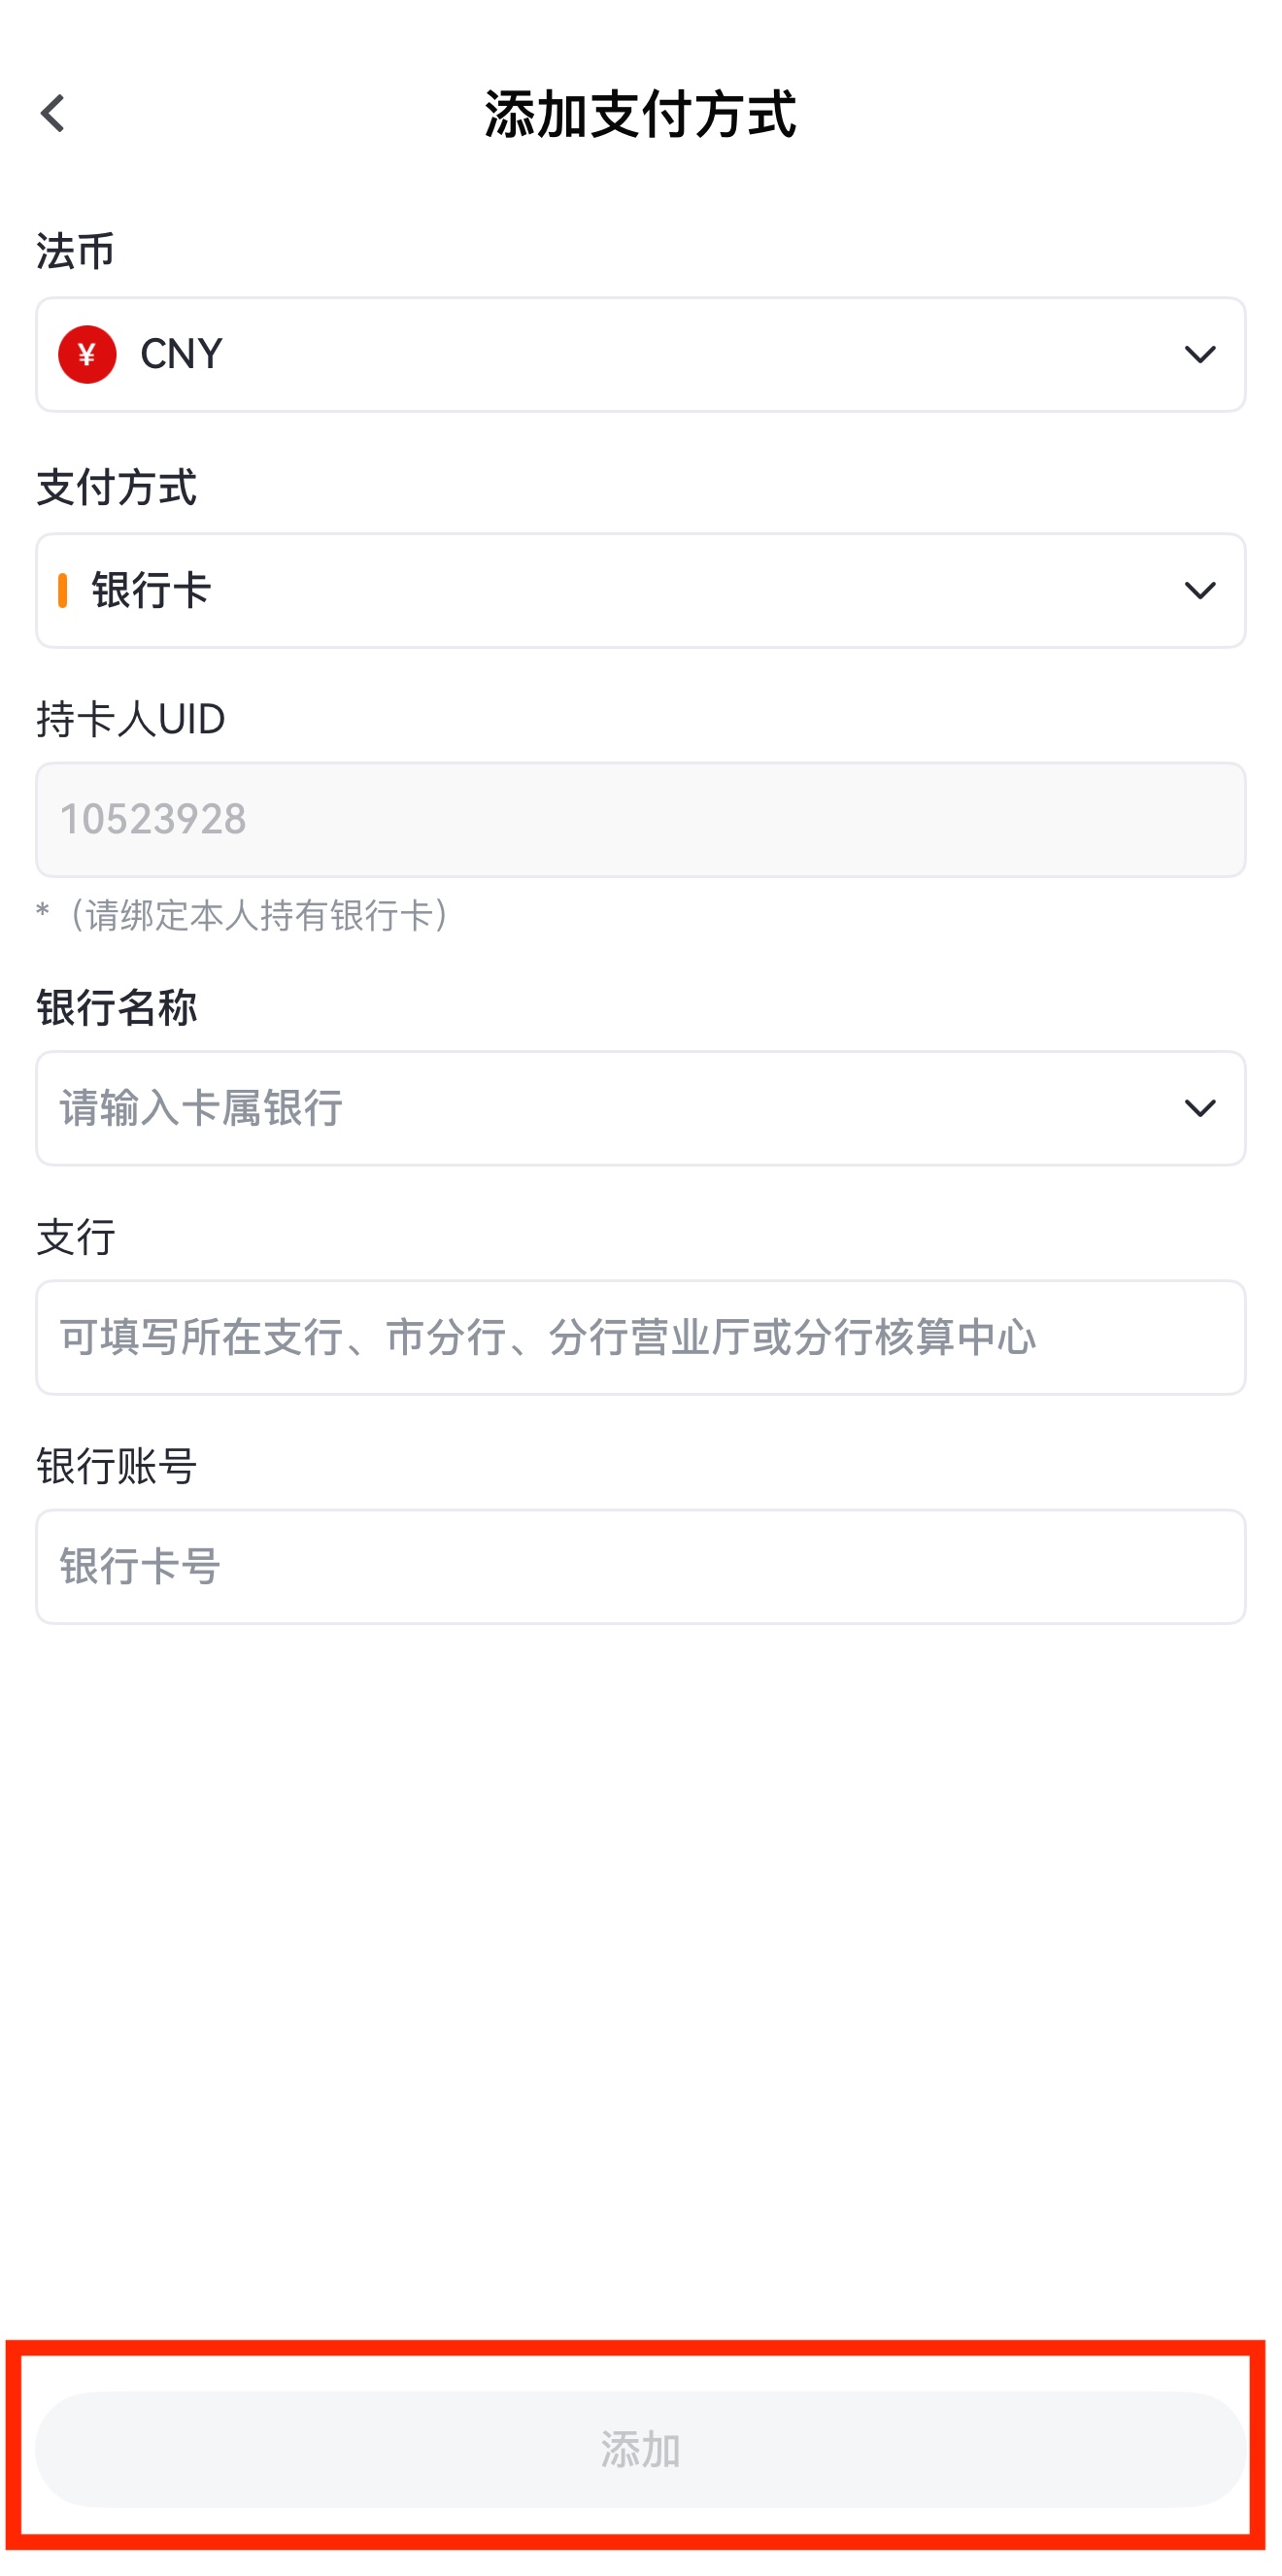Click the 持卡人UID field showing 10523928
This screenshot has height=2576, width=1282.
(x=640, y=819)
